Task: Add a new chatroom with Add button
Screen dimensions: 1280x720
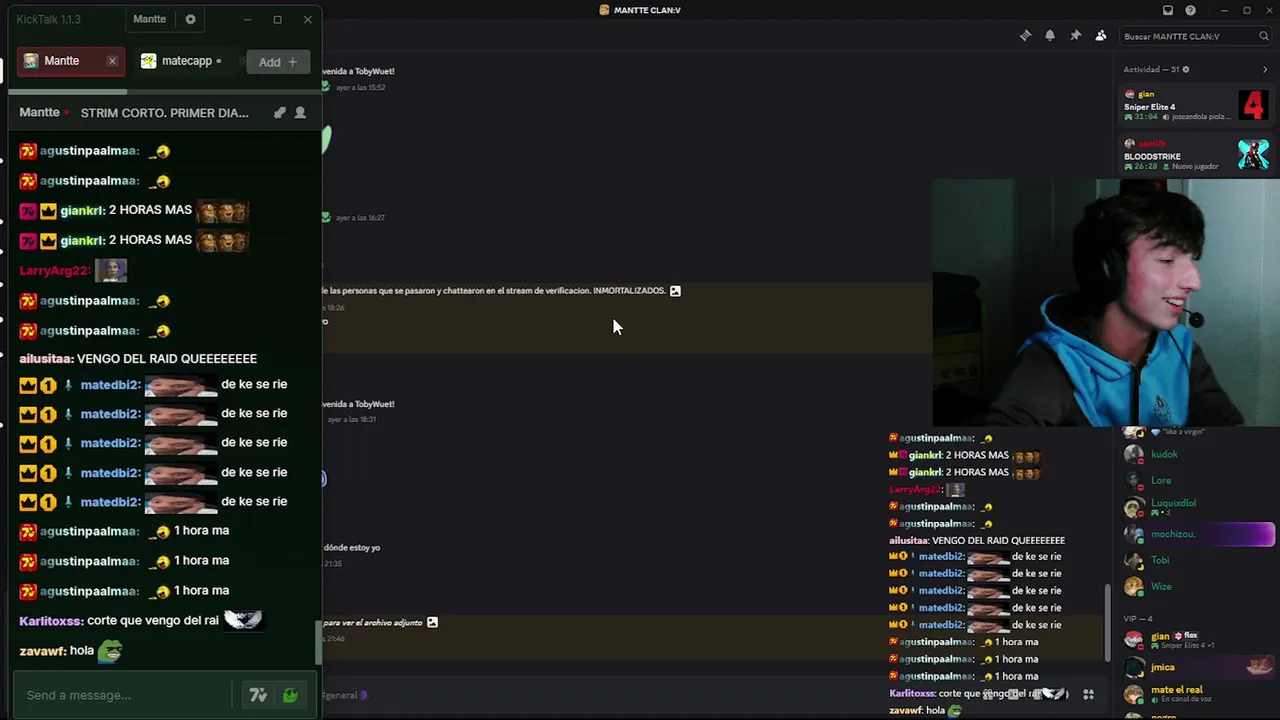Action: tap(278, 62)
